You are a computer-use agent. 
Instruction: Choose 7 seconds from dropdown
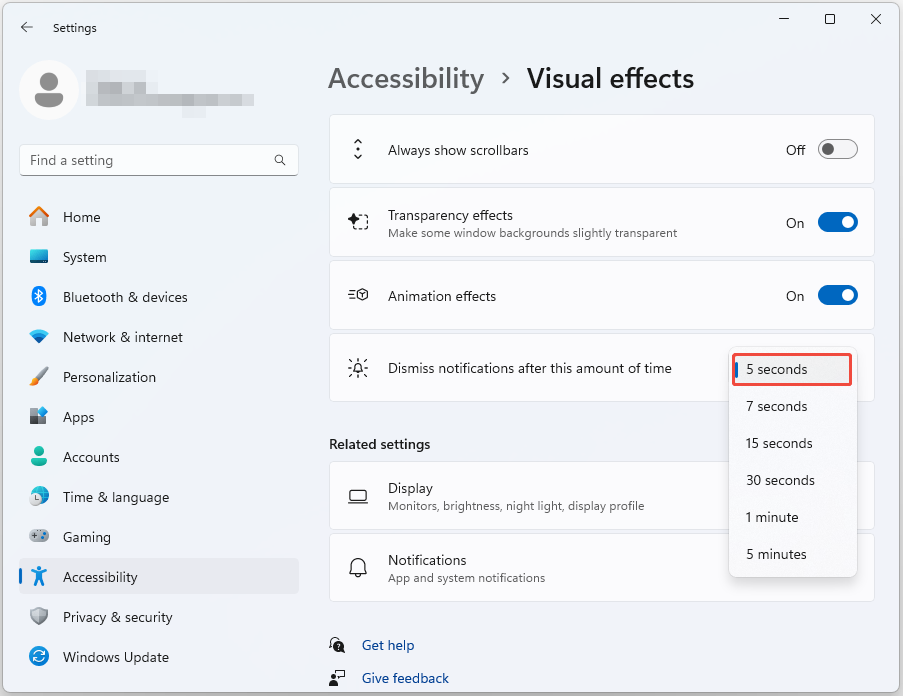click(x=776, y=406)
